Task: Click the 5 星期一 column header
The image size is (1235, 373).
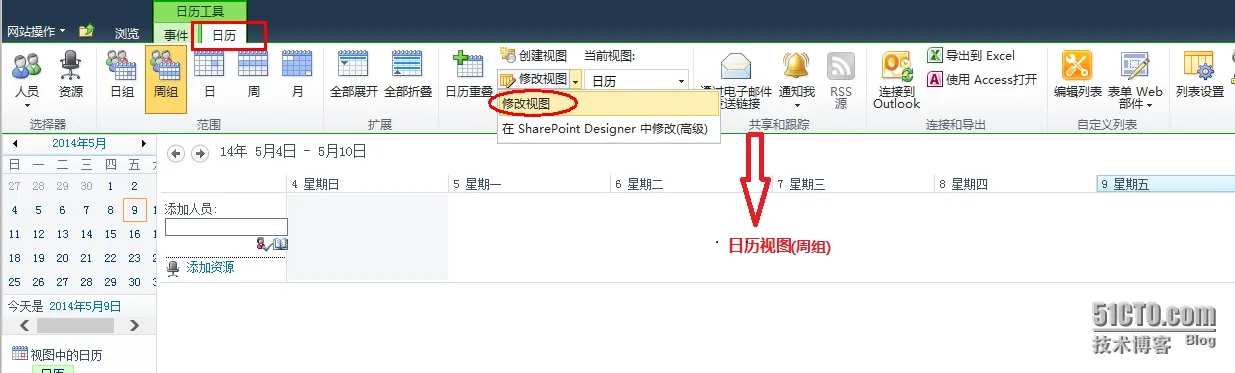Action: click(x=529, y=184)
